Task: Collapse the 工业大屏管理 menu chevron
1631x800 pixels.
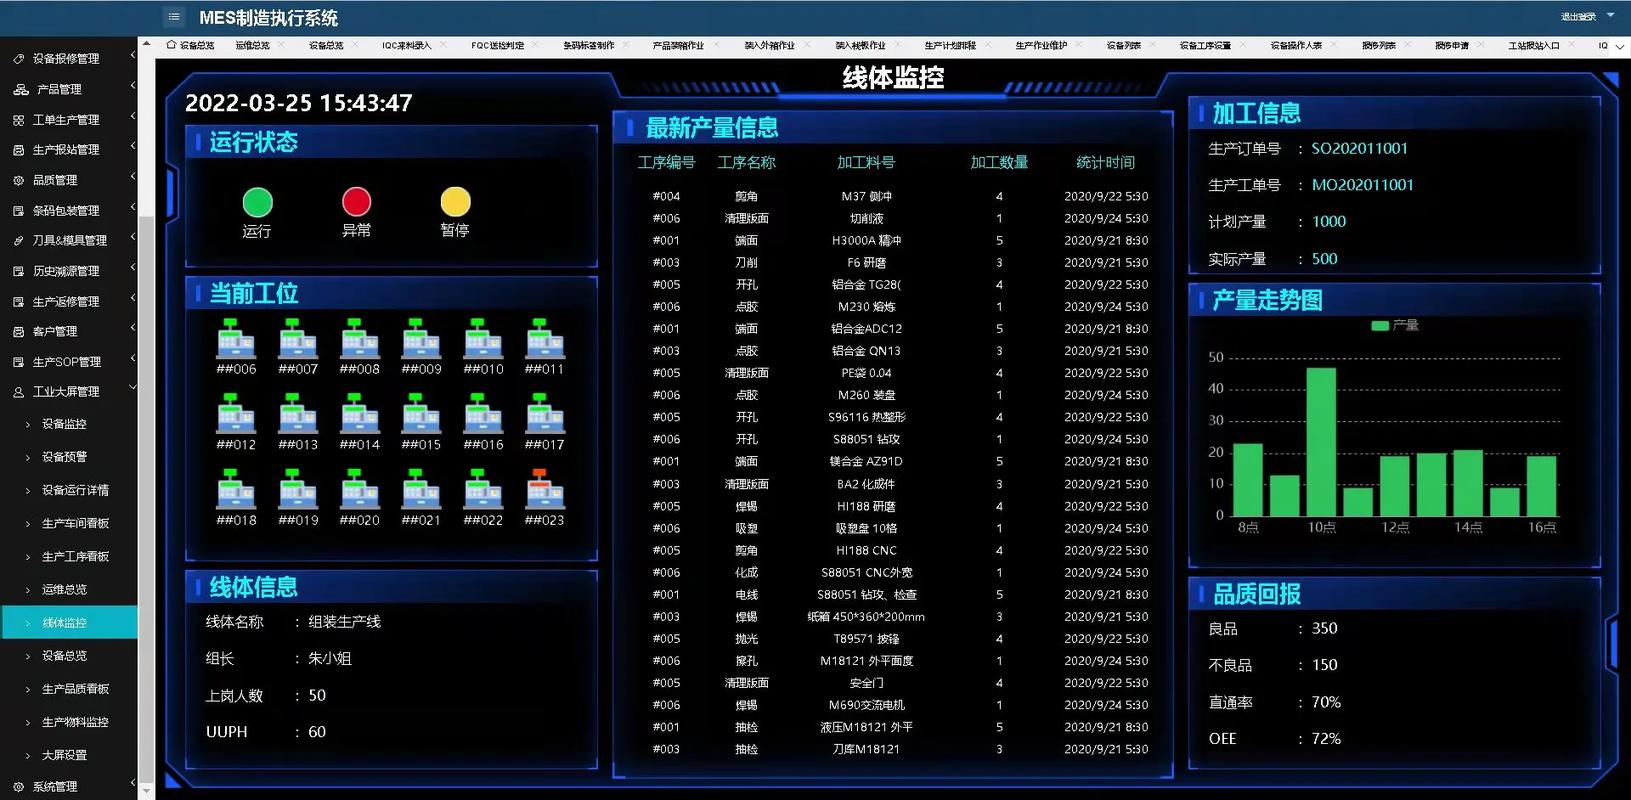Action: point(132,389)
